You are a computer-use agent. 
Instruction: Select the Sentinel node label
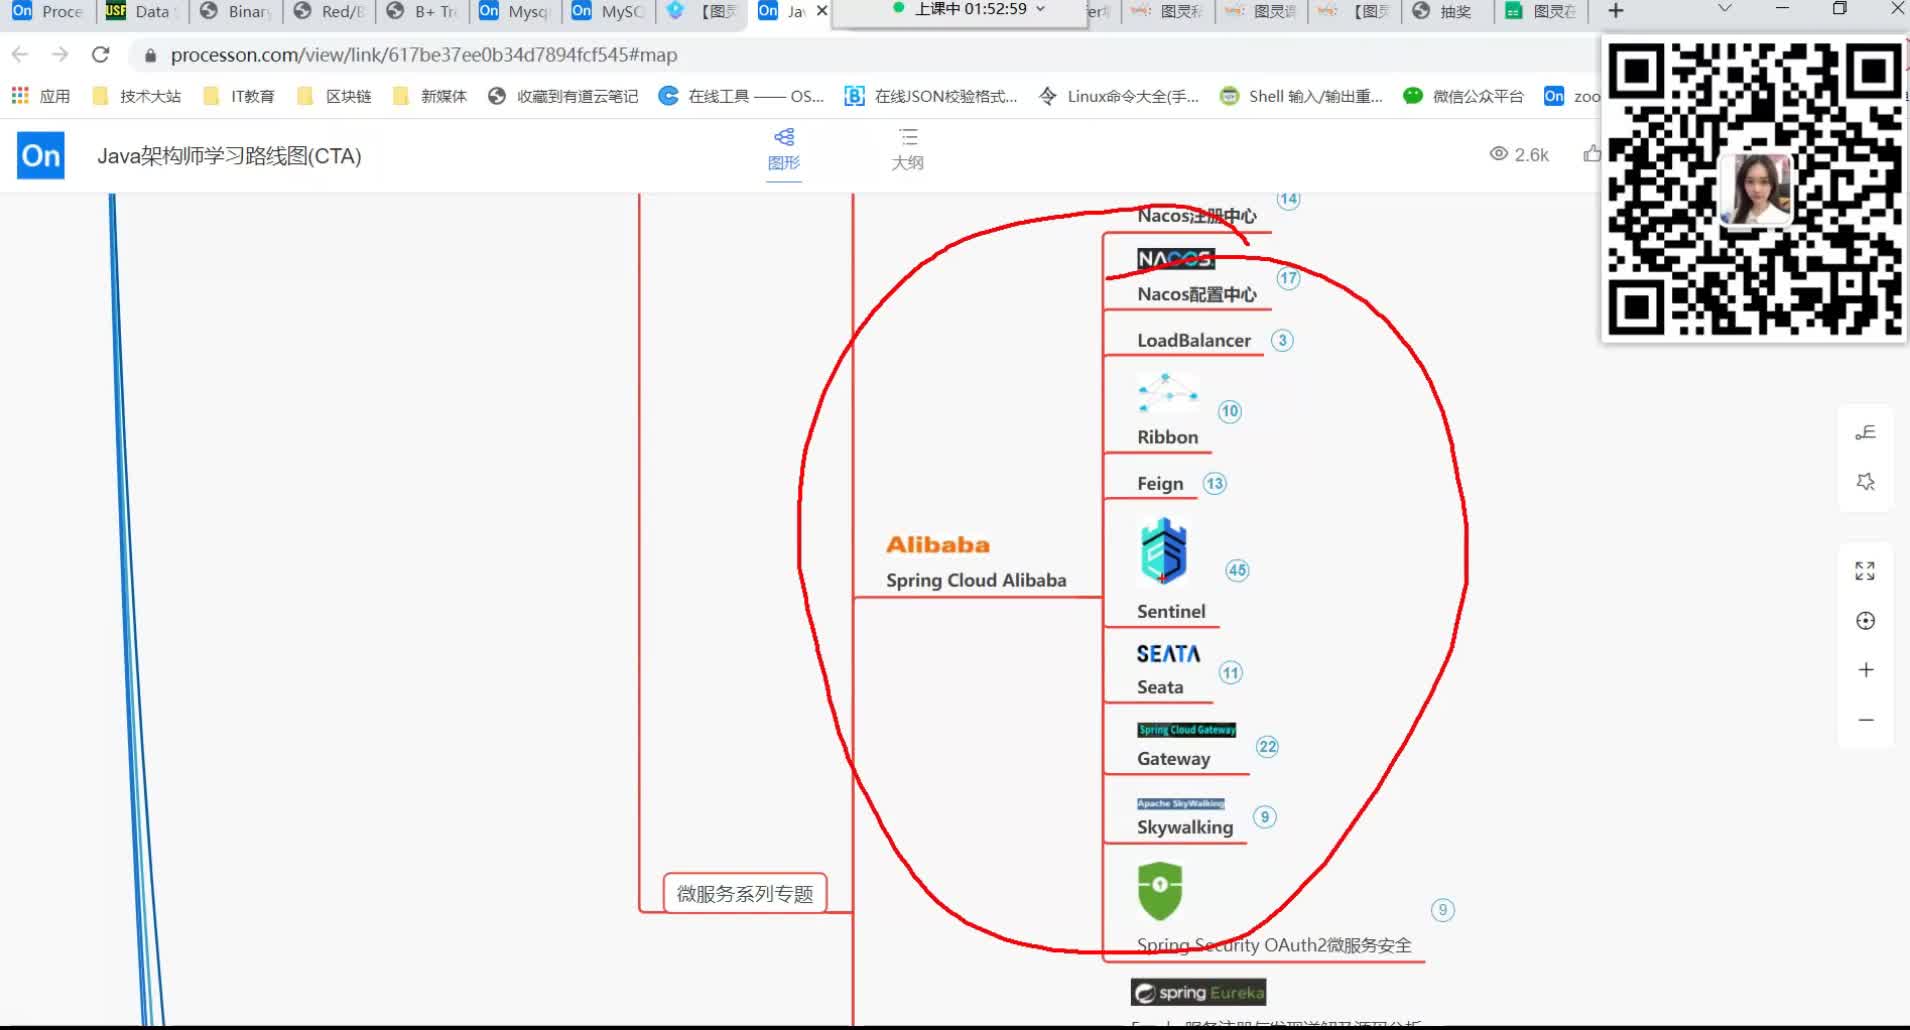1171,611
